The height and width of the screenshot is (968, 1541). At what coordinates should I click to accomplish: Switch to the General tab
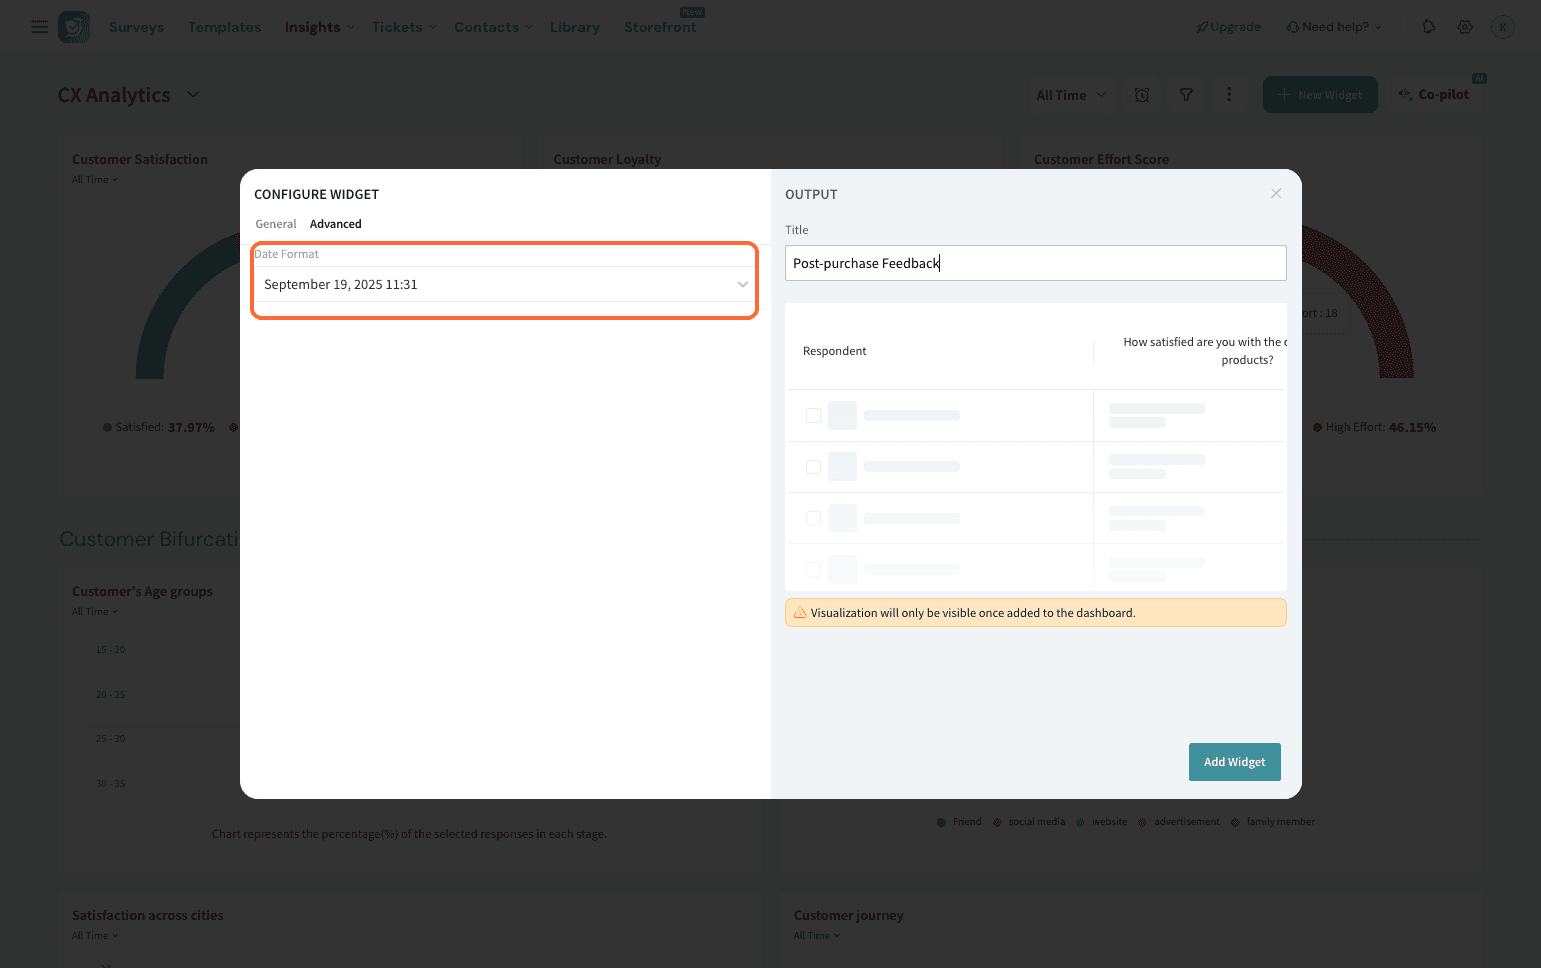[x=276, y=224]
